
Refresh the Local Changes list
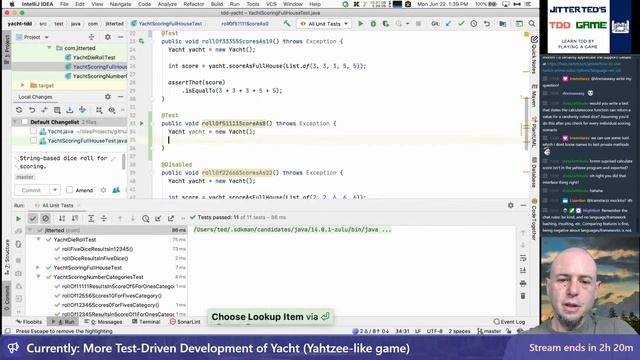pyautogui.click(x=19, y=110)
